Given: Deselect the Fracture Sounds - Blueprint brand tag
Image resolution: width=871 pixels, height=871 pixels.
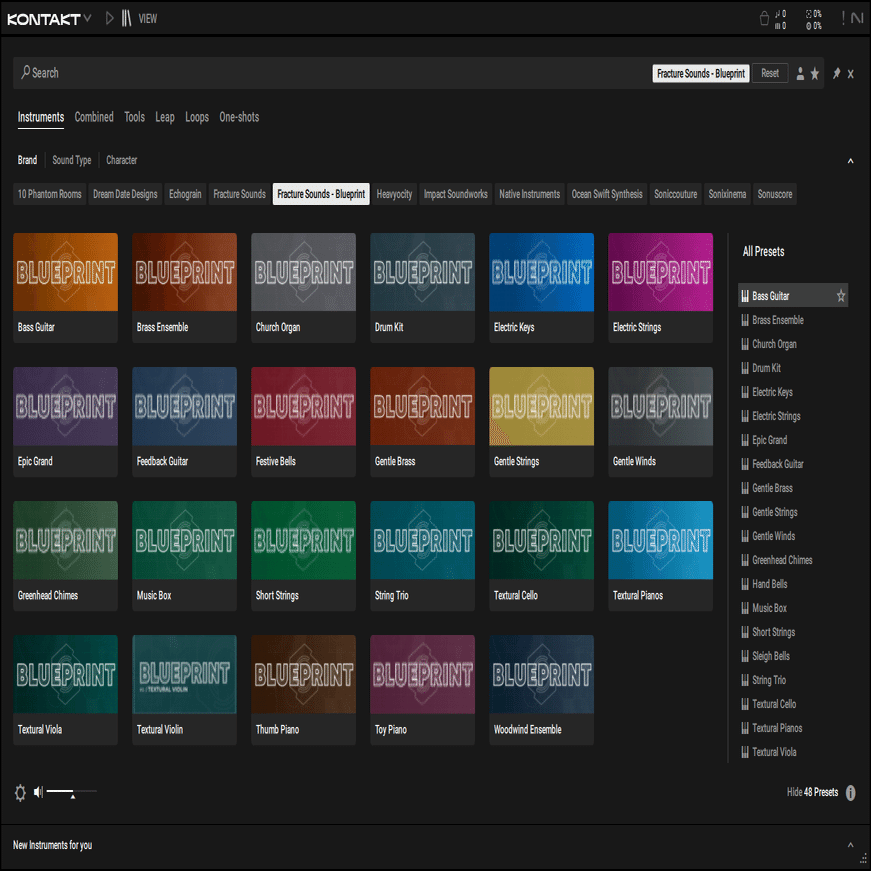Looking at the screenshot, I should tap(321, 194).
